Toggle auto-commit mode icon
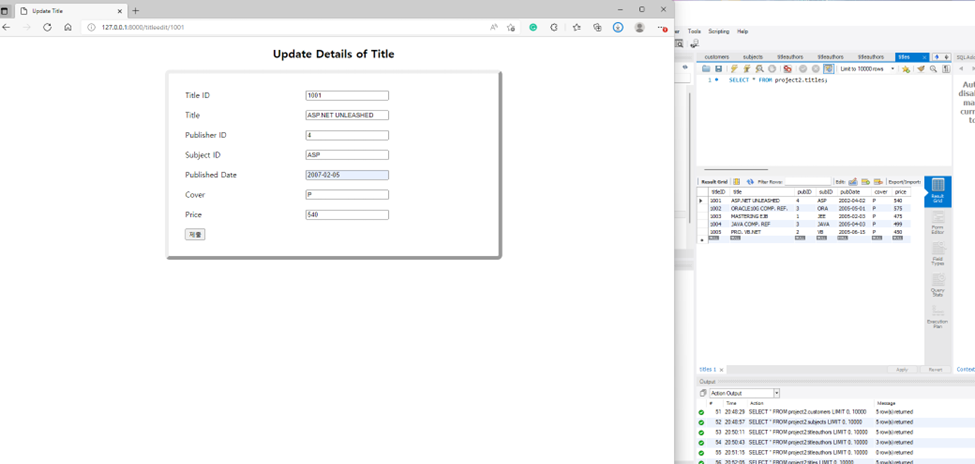 pyautogui.click(x=828, y=69)
